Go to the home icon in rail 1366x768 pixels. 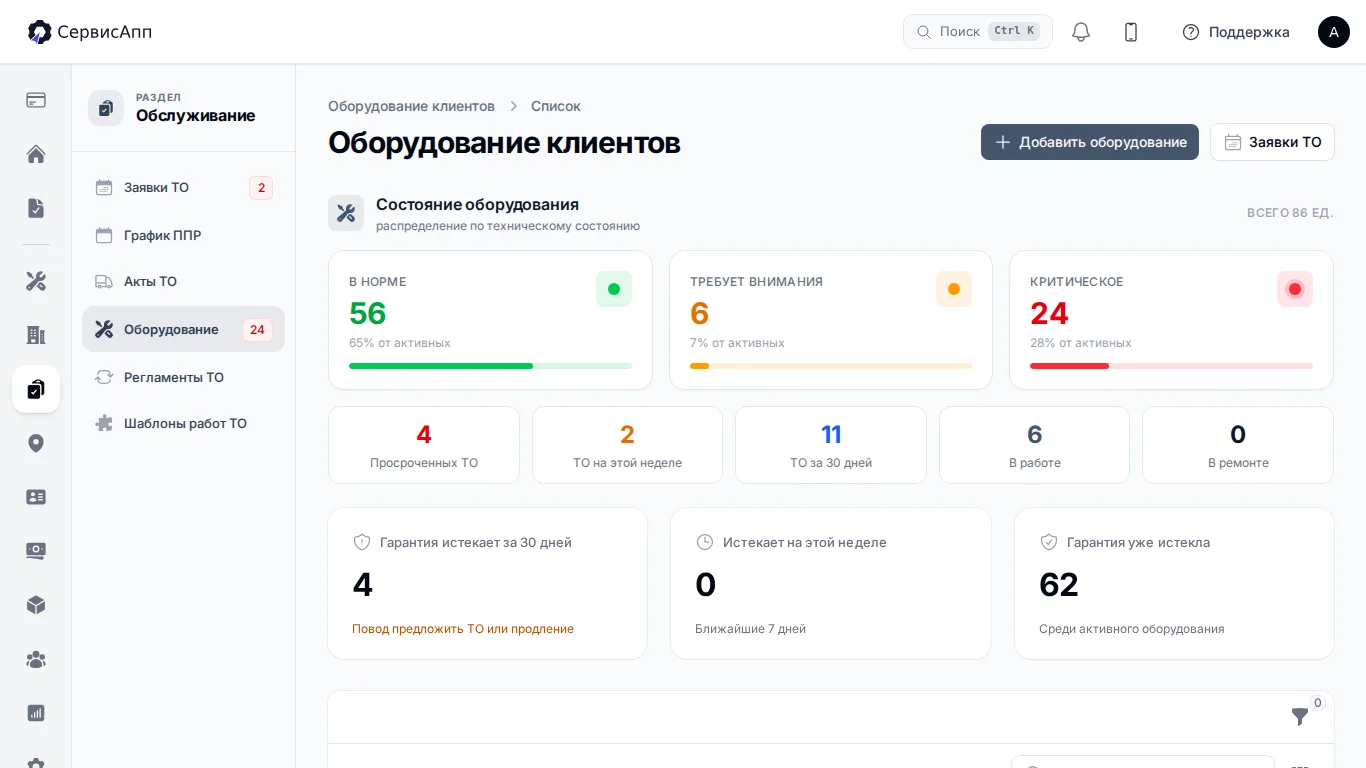point(36,154)
